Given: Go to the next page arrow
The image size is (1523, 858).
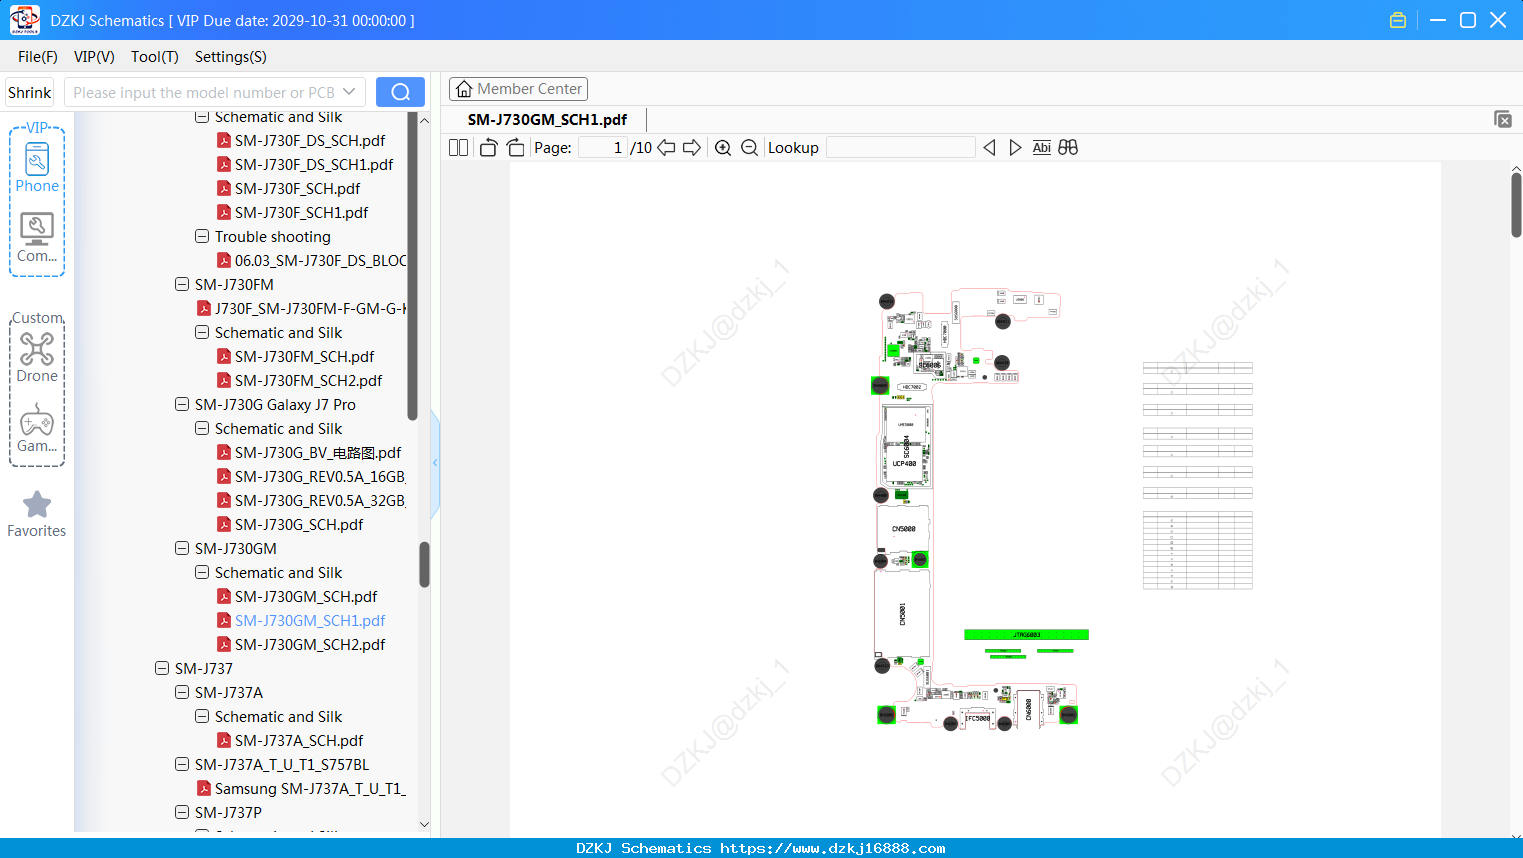Looking at the screenshot, I should [692, 148].
